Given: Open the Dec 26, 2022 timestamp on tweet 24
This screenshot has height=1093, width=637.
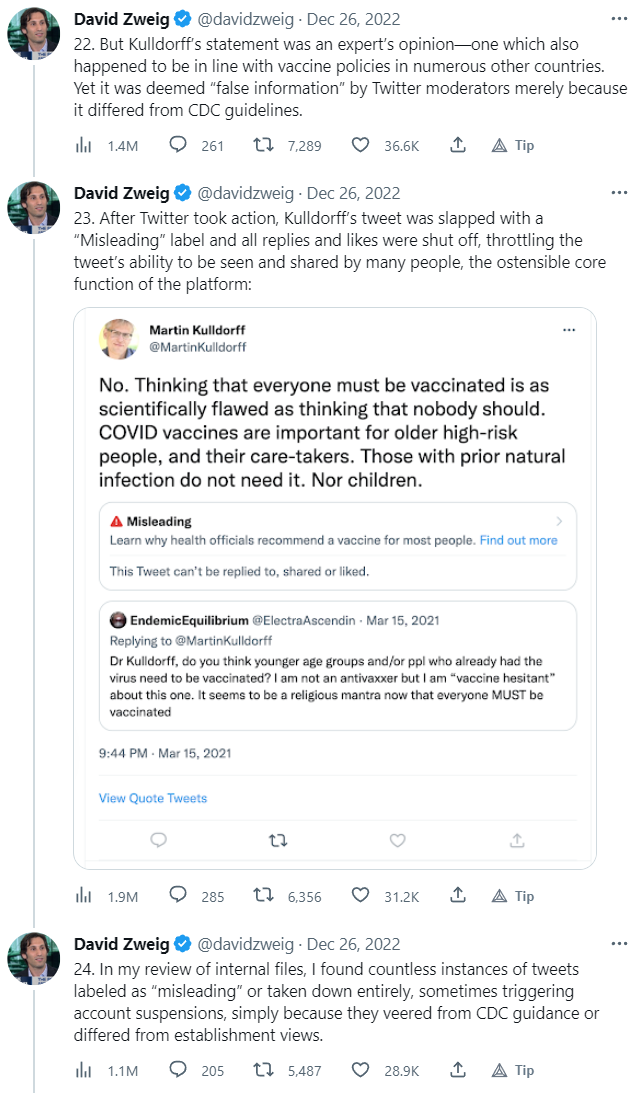Looking at the screenshot, I should [x=353, y=944].
